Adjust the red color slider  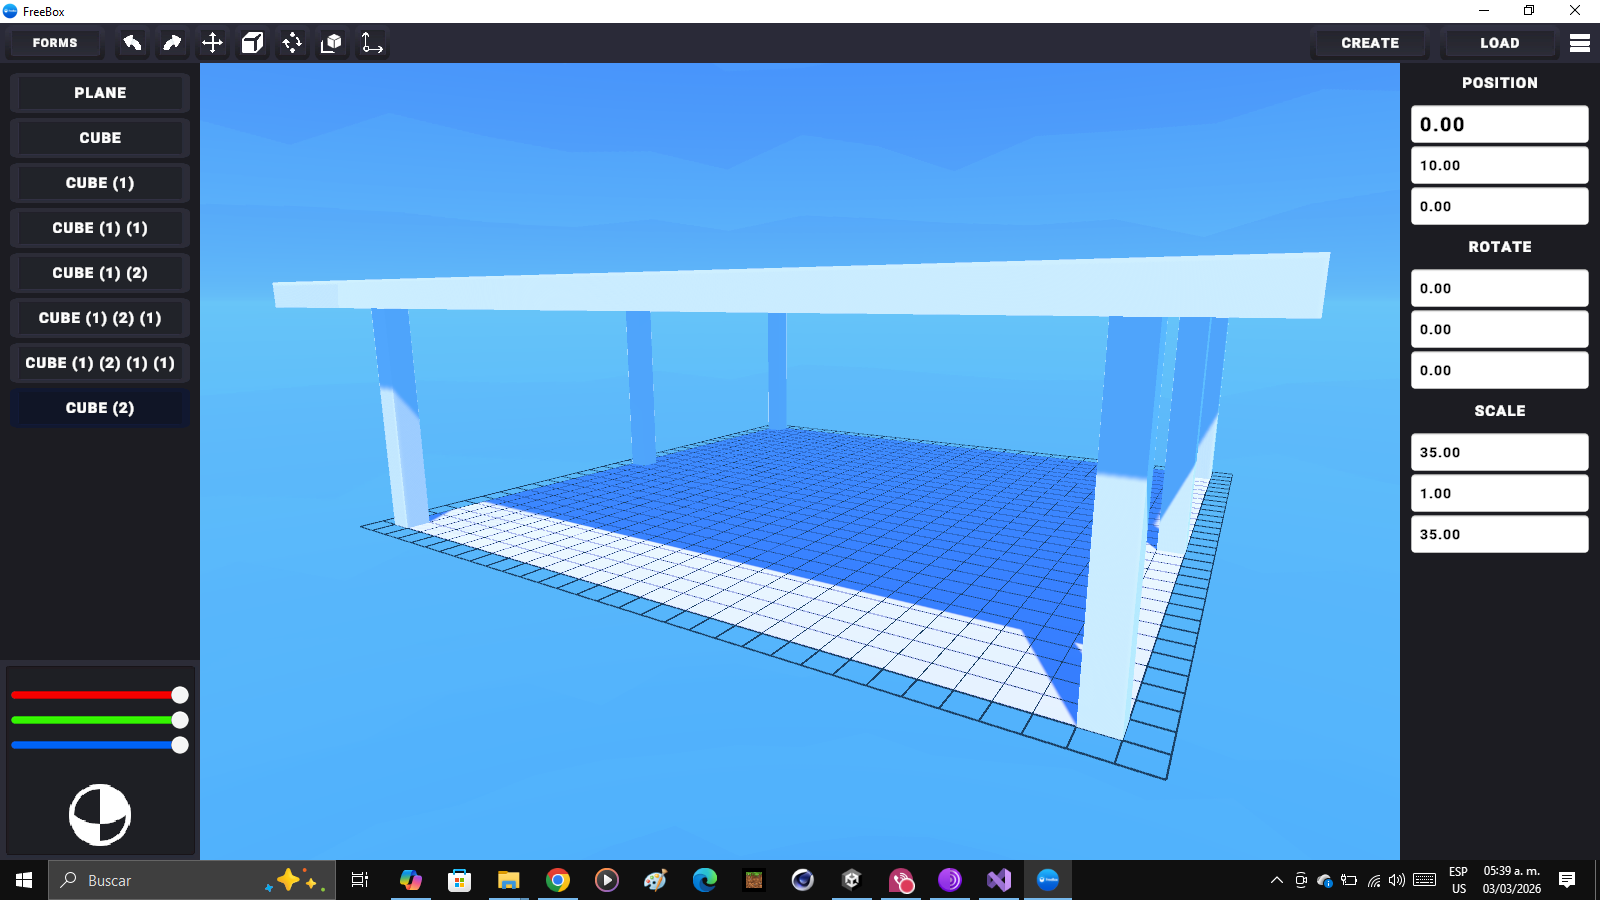[x=100, y=695]
